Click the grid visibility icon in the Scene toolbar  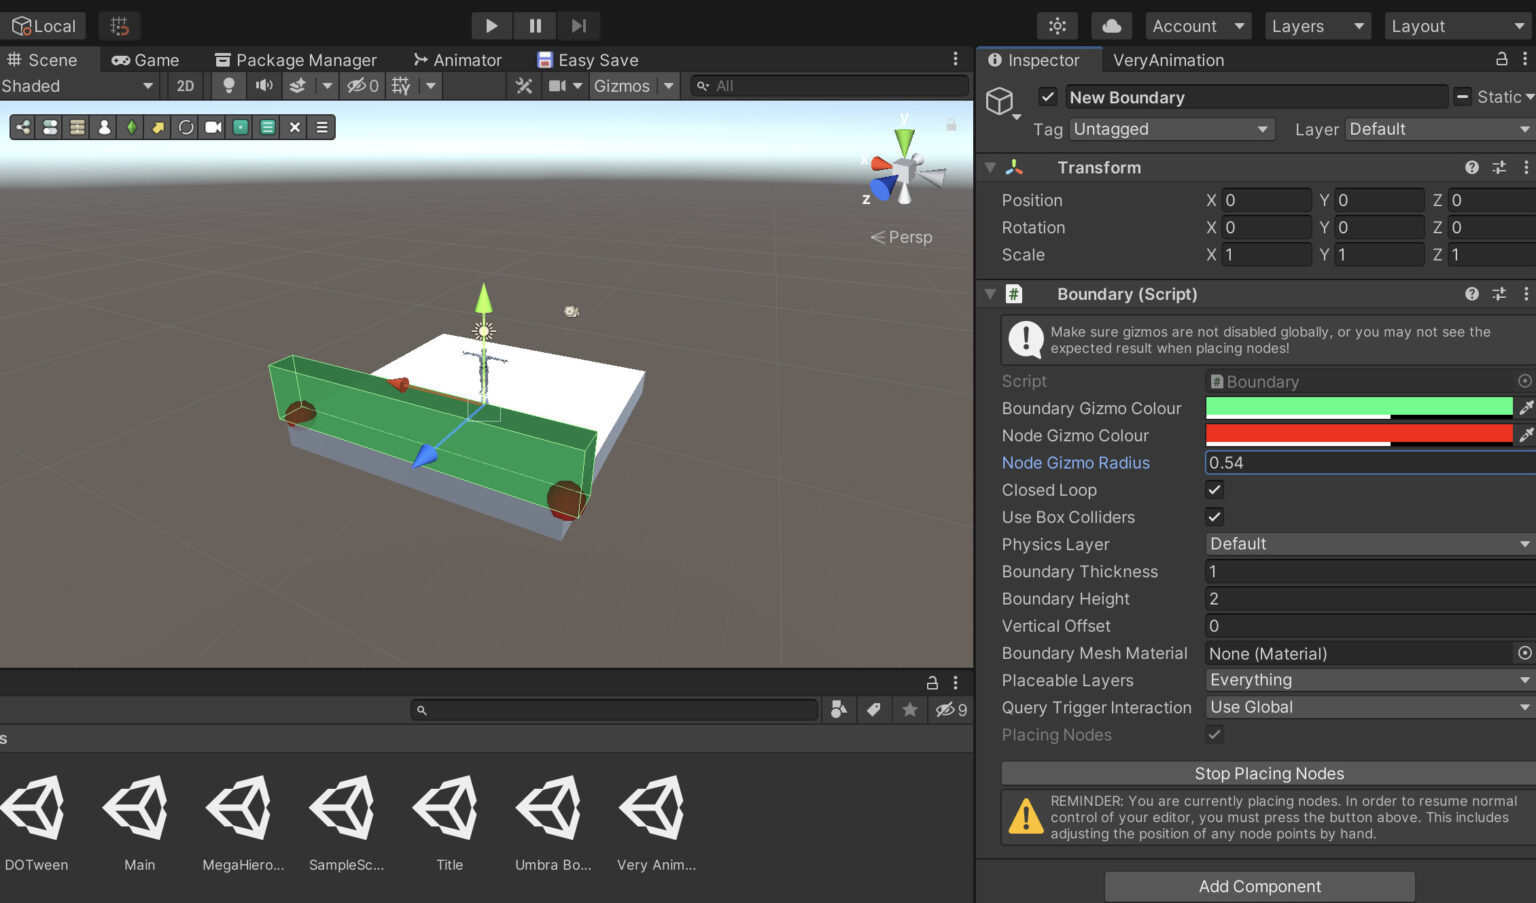point(399,86)
